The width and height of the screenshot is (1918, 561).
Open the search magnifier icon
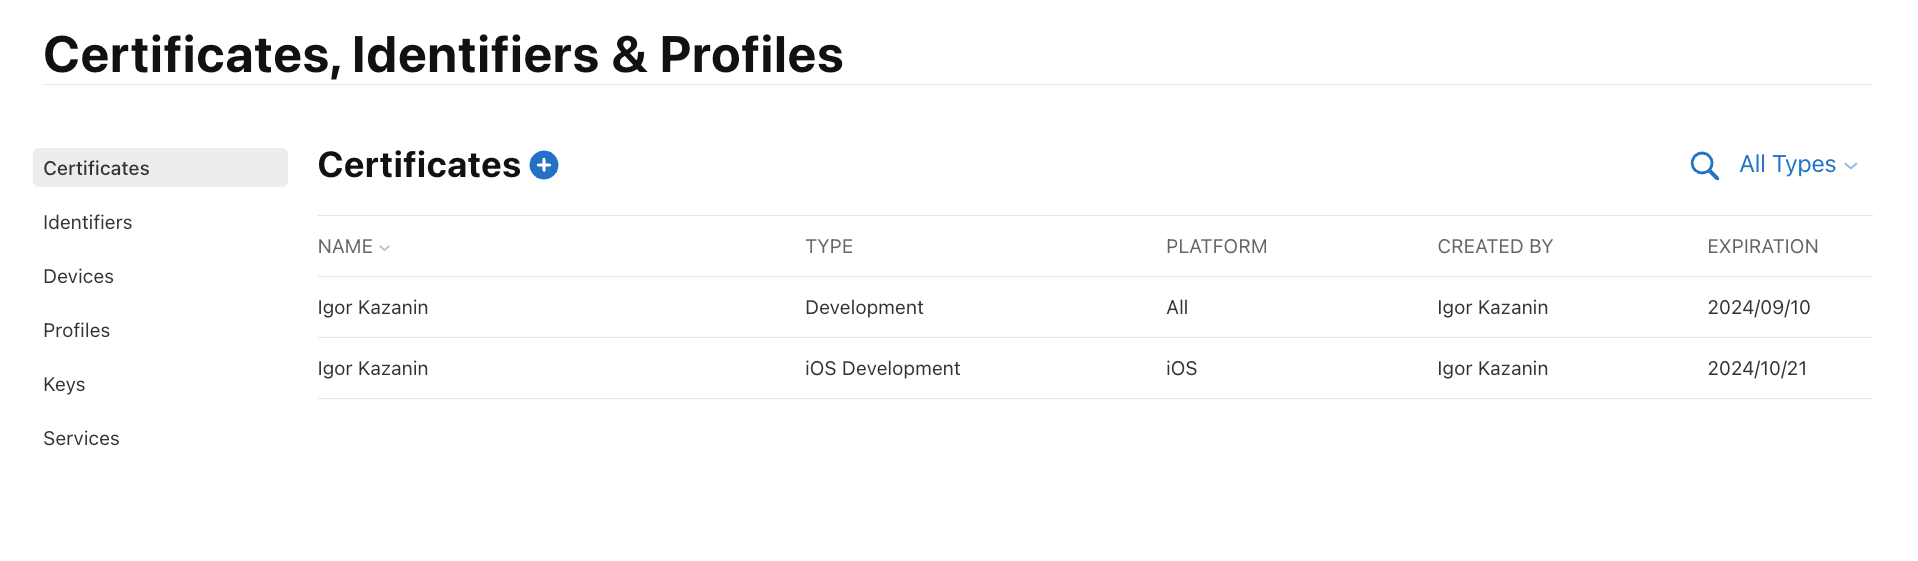pos(1704,165)
